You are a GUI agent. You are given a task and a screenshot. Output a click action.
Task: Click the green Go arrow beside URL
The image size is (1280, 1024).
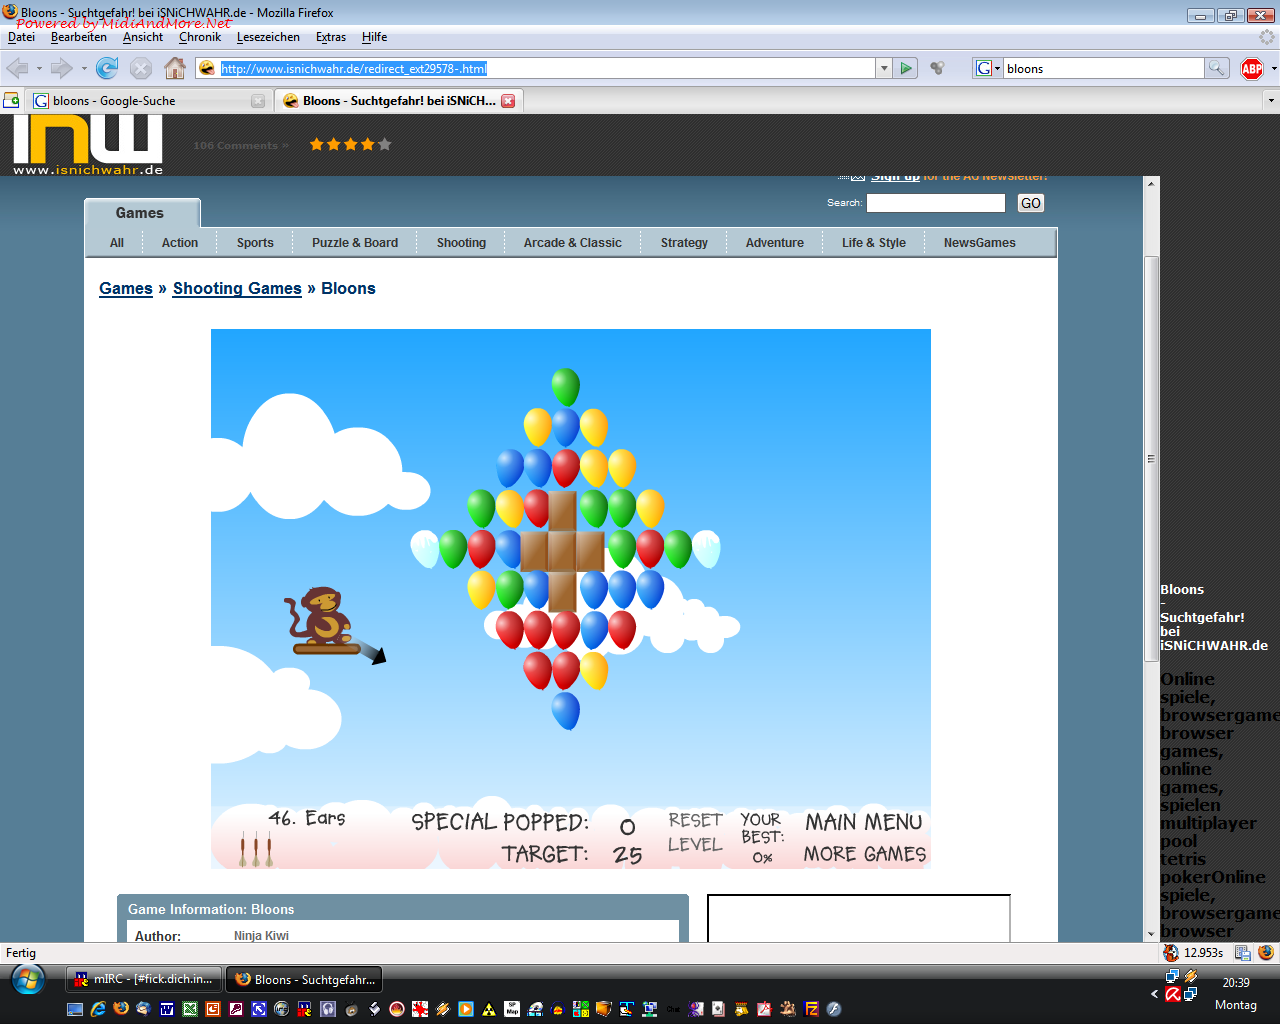click(906, 68)
